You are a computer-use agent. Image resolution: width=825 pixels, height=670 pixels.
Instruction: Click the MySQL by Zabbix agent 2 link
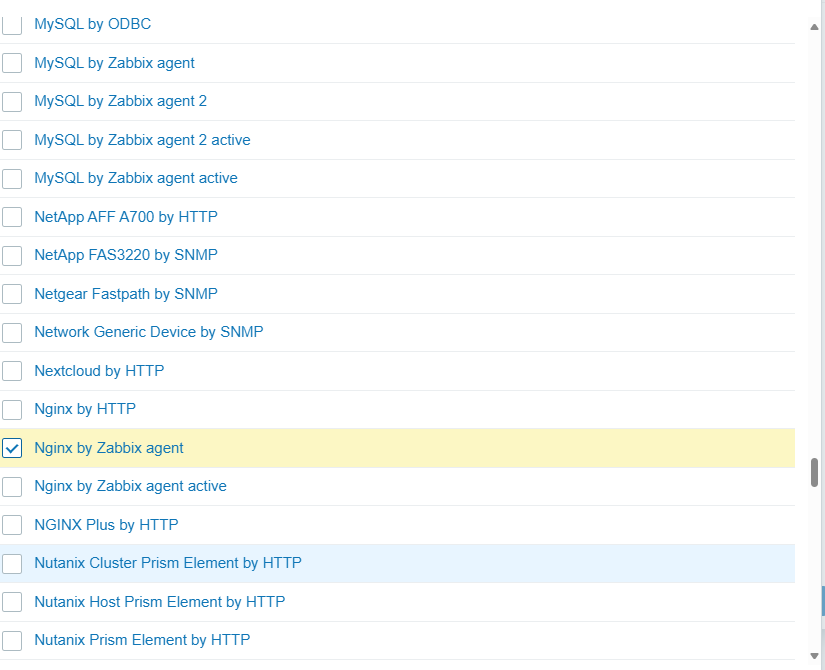[x=120, y=101]
